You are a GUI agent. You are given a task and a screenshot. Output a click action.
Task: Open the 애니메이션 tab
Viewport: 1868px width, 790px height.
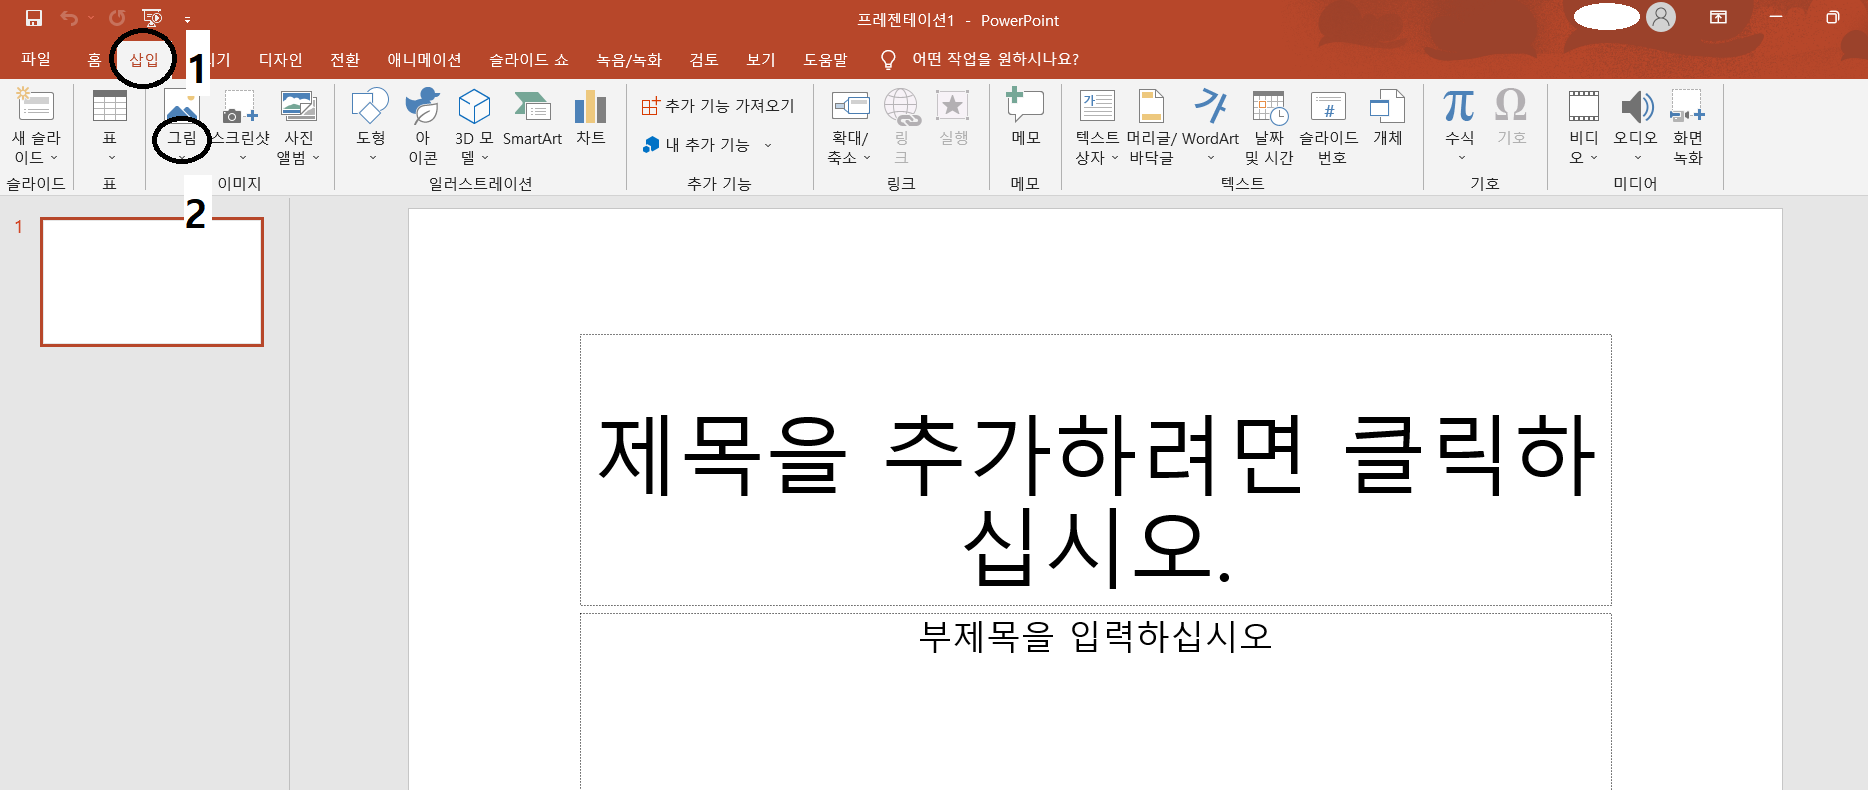pos(424,59)
